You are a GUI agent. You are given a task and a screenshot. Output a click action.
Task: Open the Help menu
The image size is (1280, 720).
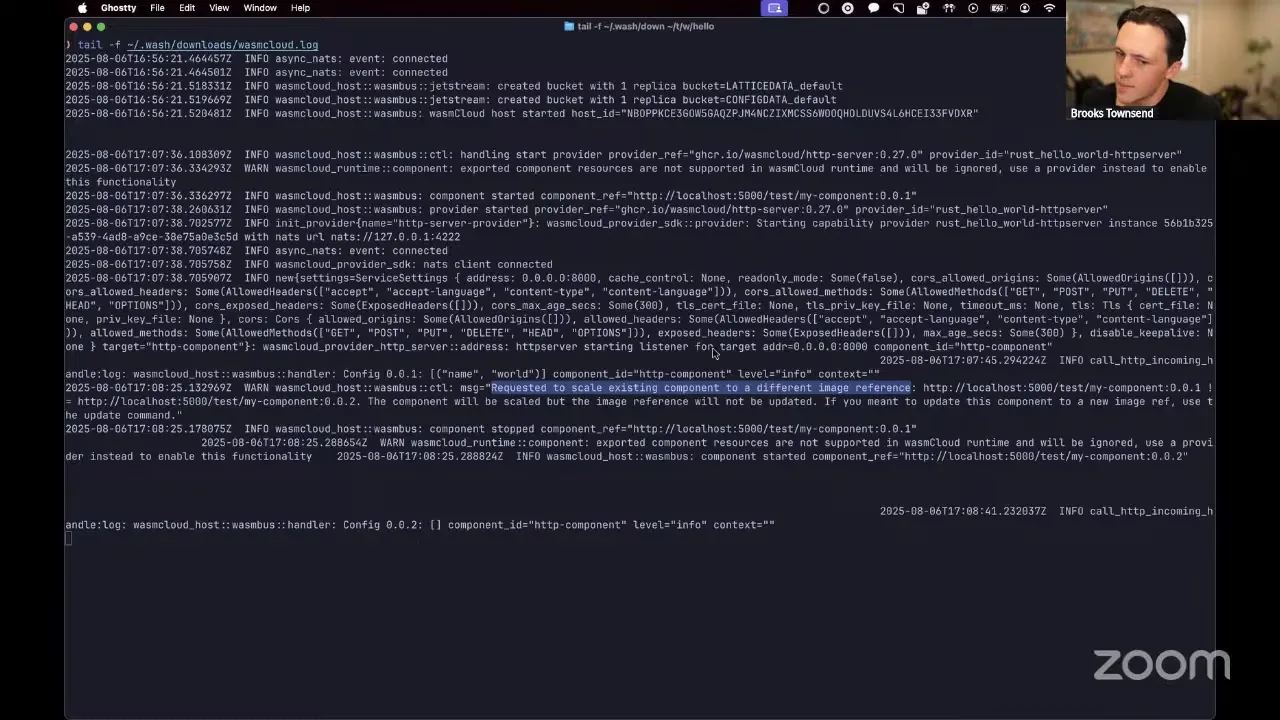pos(300,8)
